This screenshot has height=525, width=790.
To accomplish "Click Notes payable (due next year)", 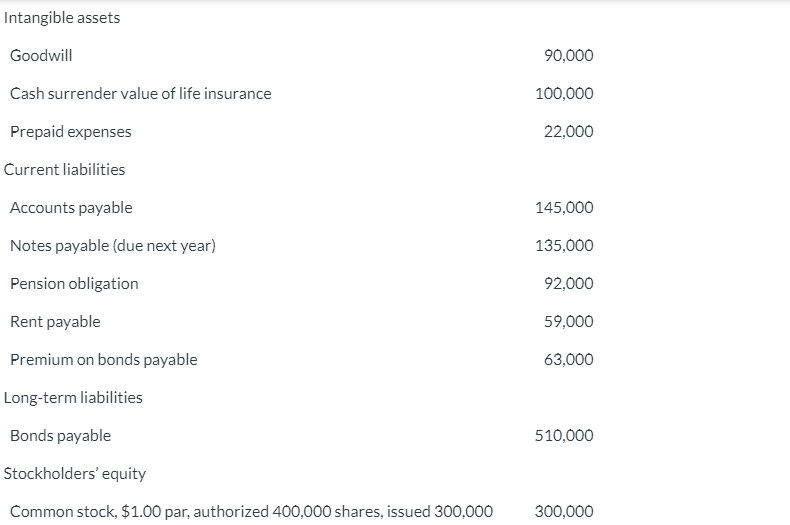I will 113,245.
